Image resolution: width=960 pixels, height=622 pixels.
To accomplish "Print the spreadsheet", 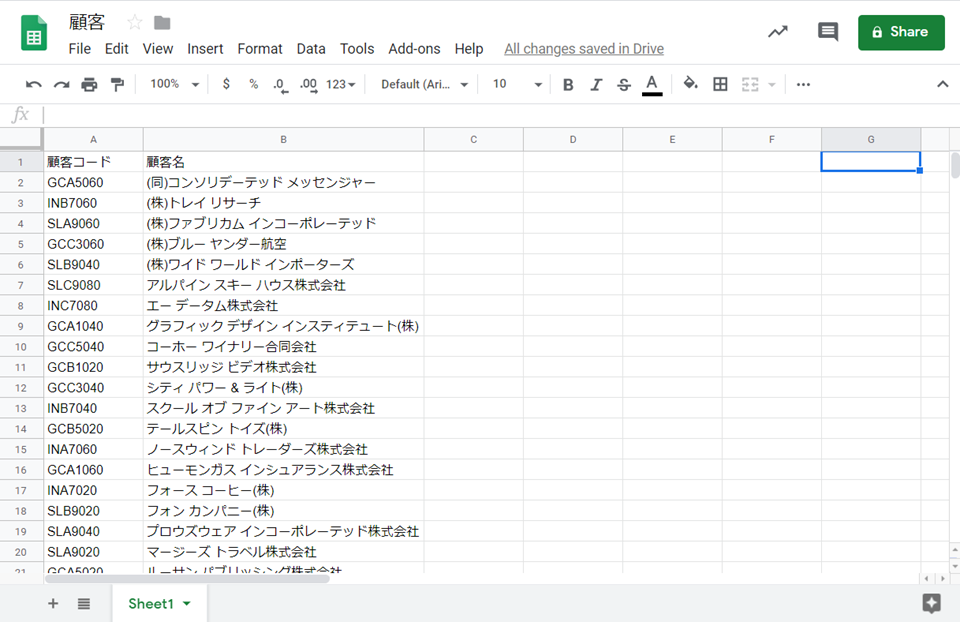I will pyautogui.click(x=89, y=84).
